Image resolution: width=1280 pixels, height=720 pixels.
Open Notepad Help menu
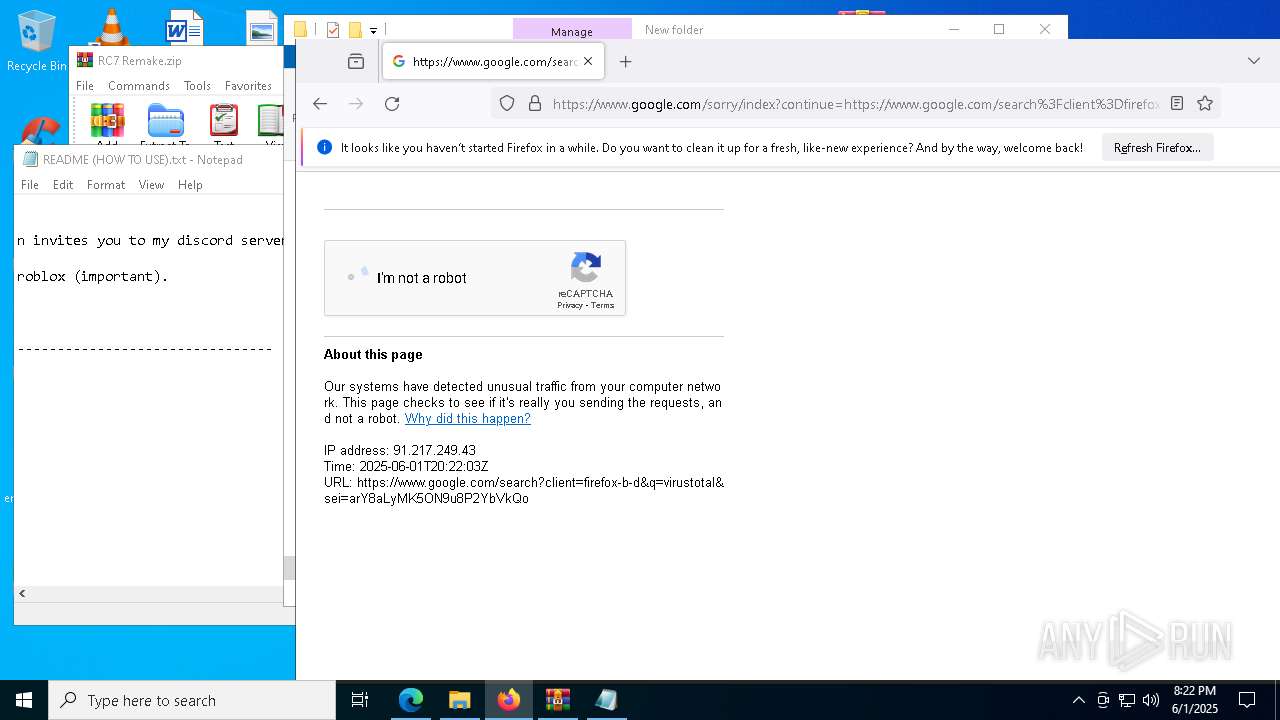coord(190,184)
